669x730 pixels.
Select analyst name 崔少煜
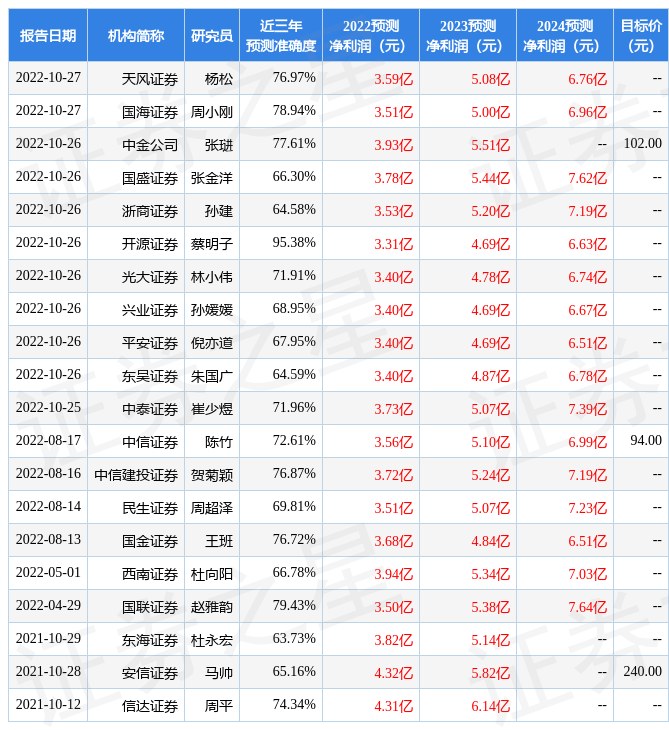212,409
